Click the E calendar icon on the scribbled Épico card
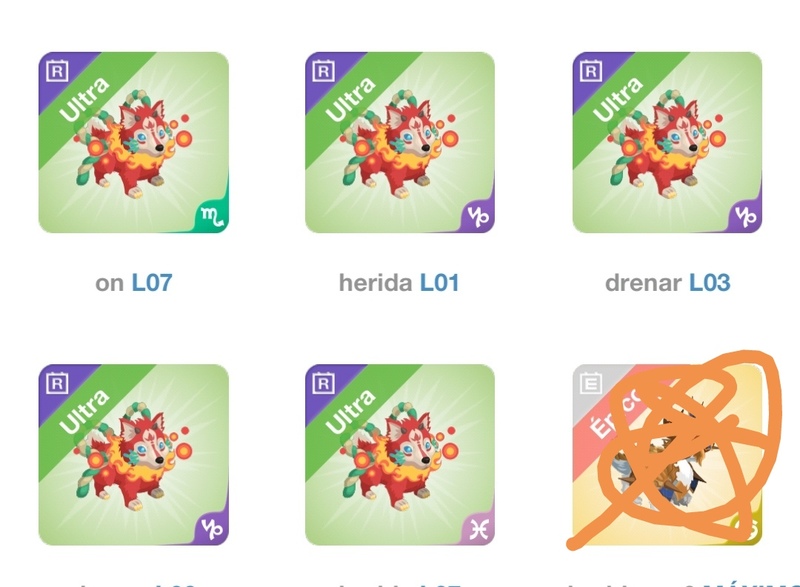Image resolution: width=800 pixels, height=587 pixels. point(591,383)
